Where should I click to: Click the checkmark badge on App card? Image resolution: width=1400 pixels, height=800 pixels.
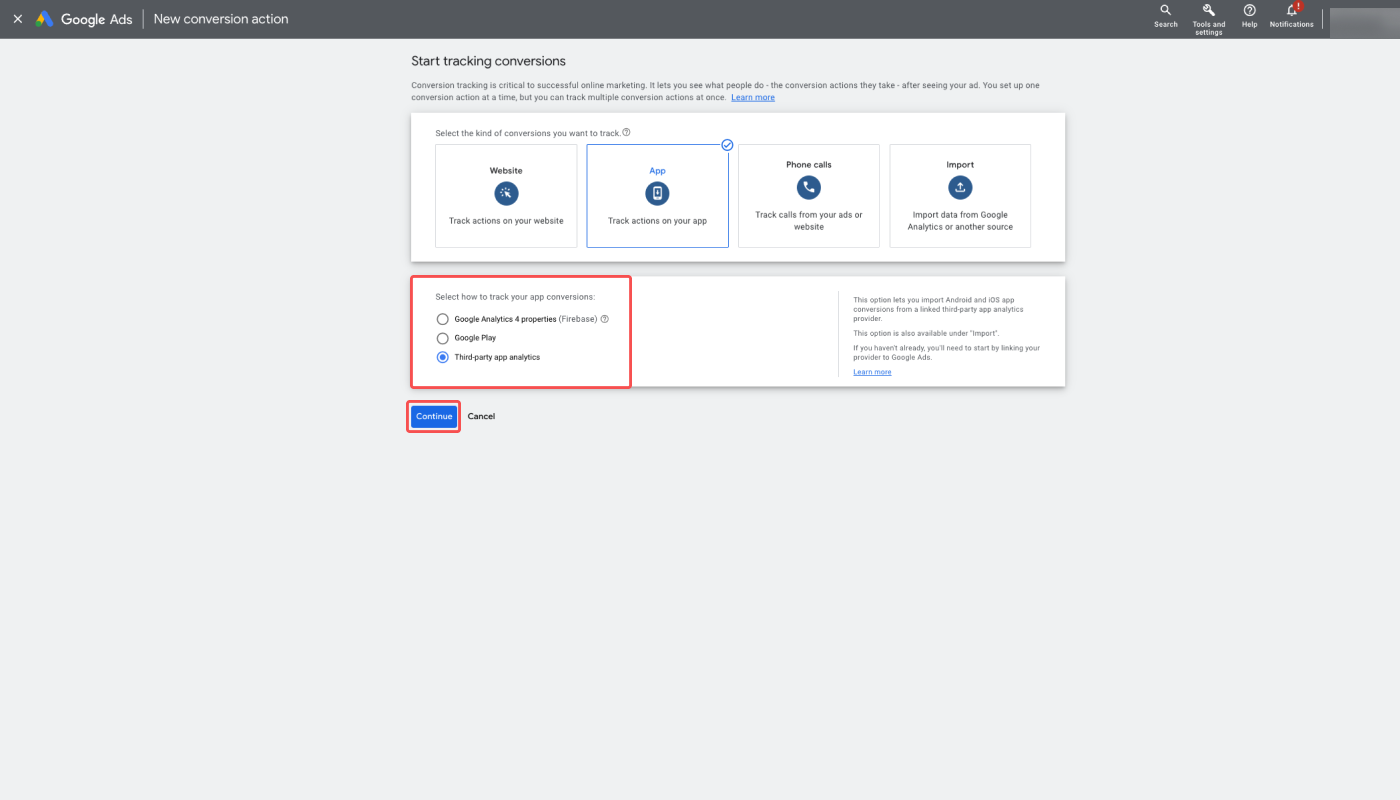pos(727,145)
